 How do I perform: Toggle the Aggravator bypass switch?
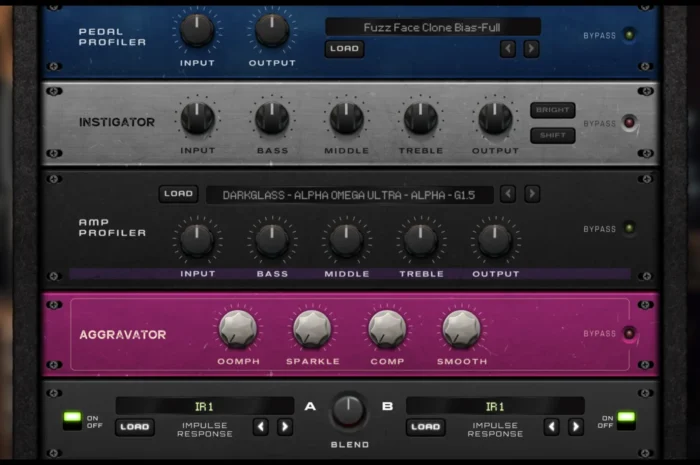click(629, 333)
